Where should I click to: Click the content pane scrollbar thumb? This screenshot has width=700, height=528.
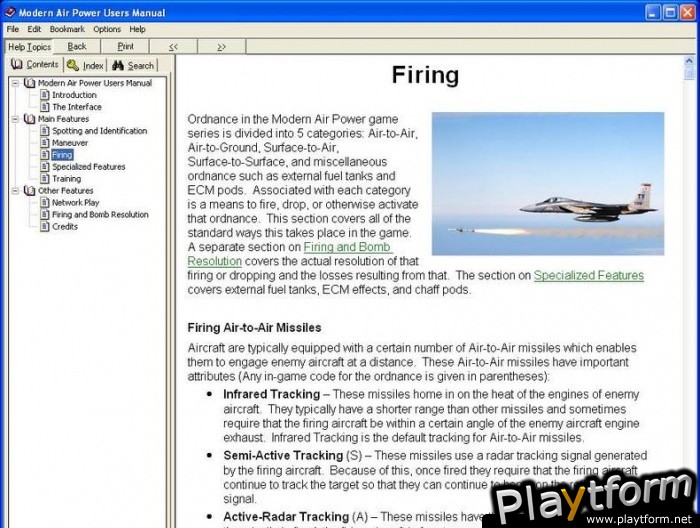tap(689, 74)
